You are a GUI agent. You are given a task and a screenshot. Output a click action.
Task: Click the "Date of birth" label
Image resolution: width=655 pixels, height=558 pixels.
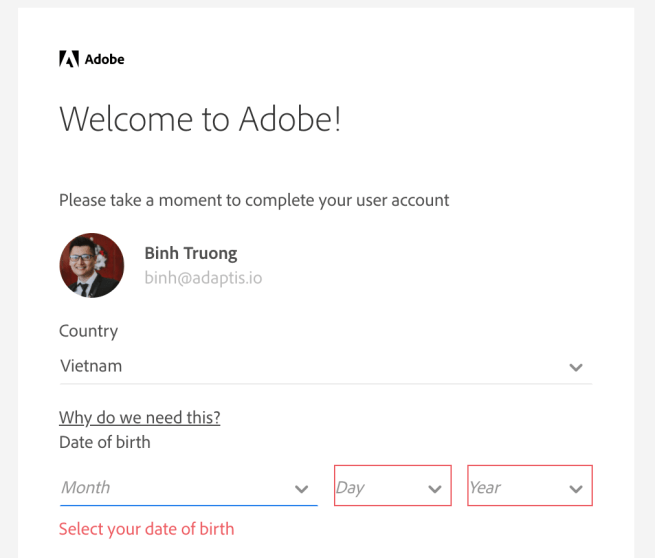[104, 441]
